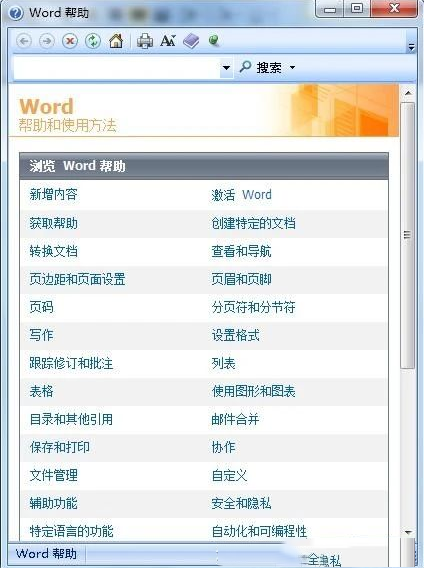
Task: Click the 搜索 search button
Action: 261,67
